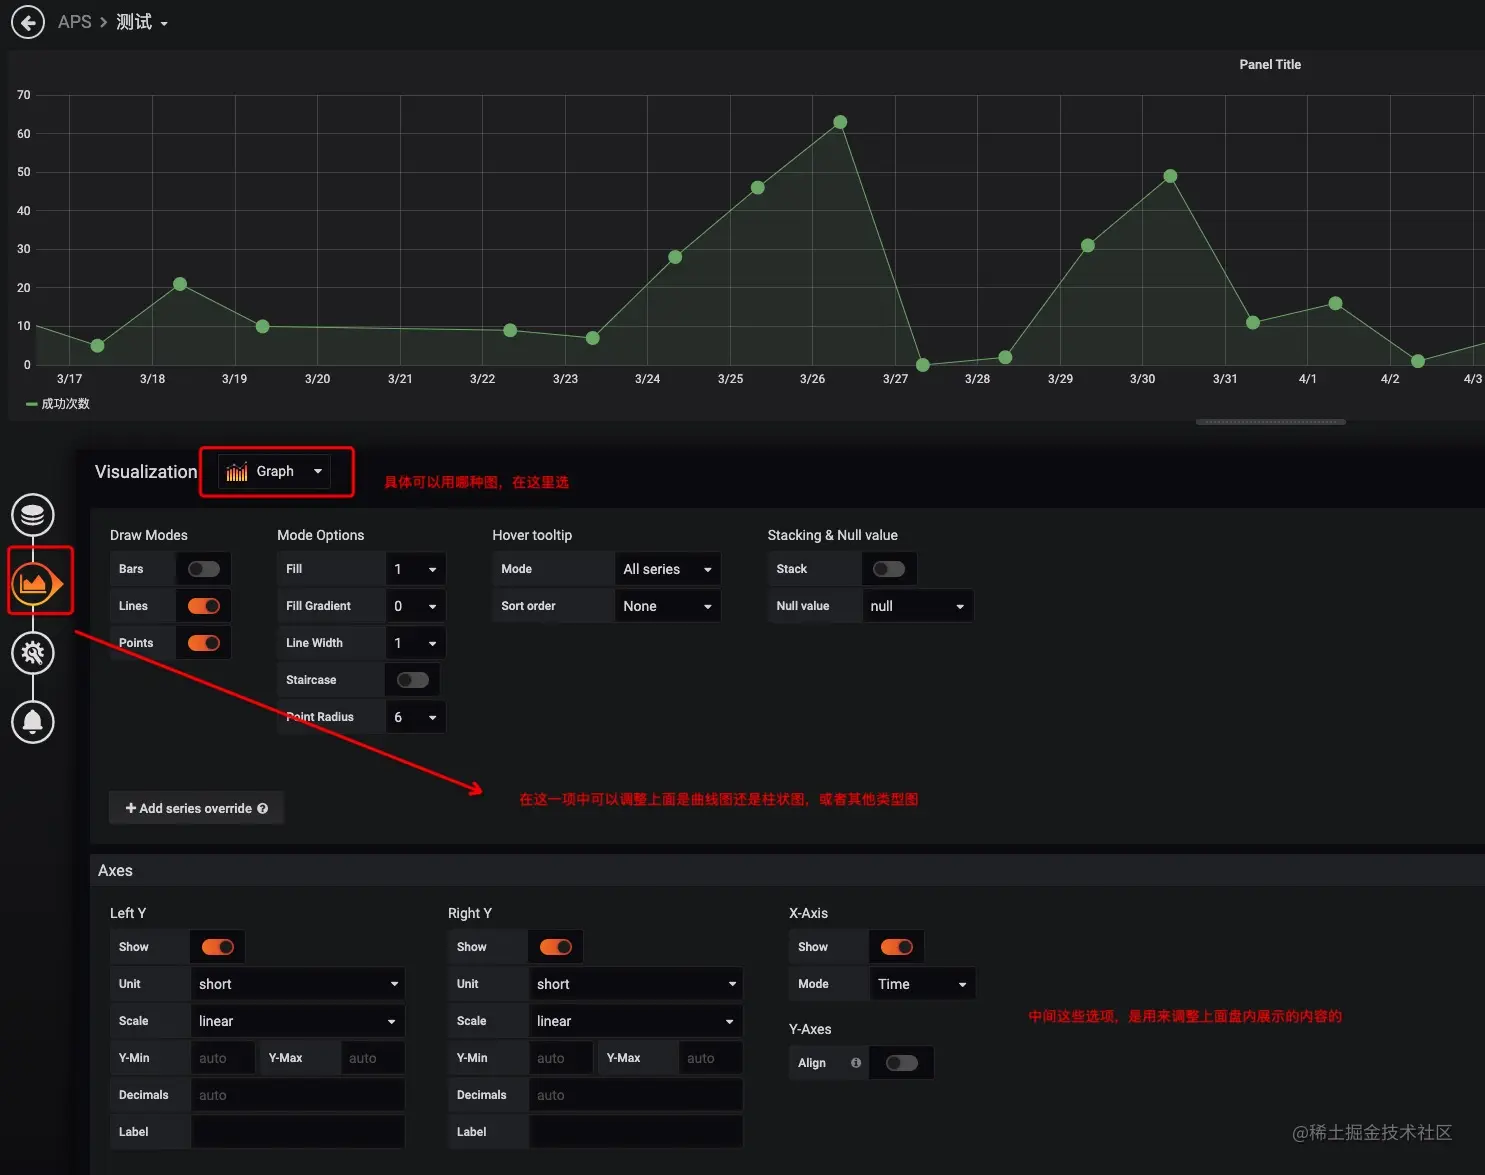Open the Fill value dropdown
The image size is (1485, 1175).
click(415, 569)
